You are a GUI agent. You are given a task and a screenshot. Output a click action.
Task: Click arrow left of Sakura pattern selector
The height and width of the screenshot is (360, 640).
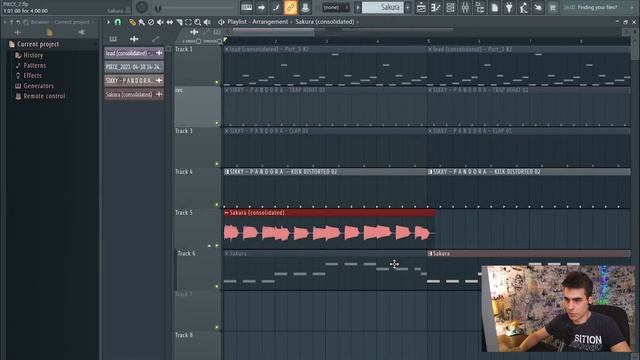(x=358, y=7)
